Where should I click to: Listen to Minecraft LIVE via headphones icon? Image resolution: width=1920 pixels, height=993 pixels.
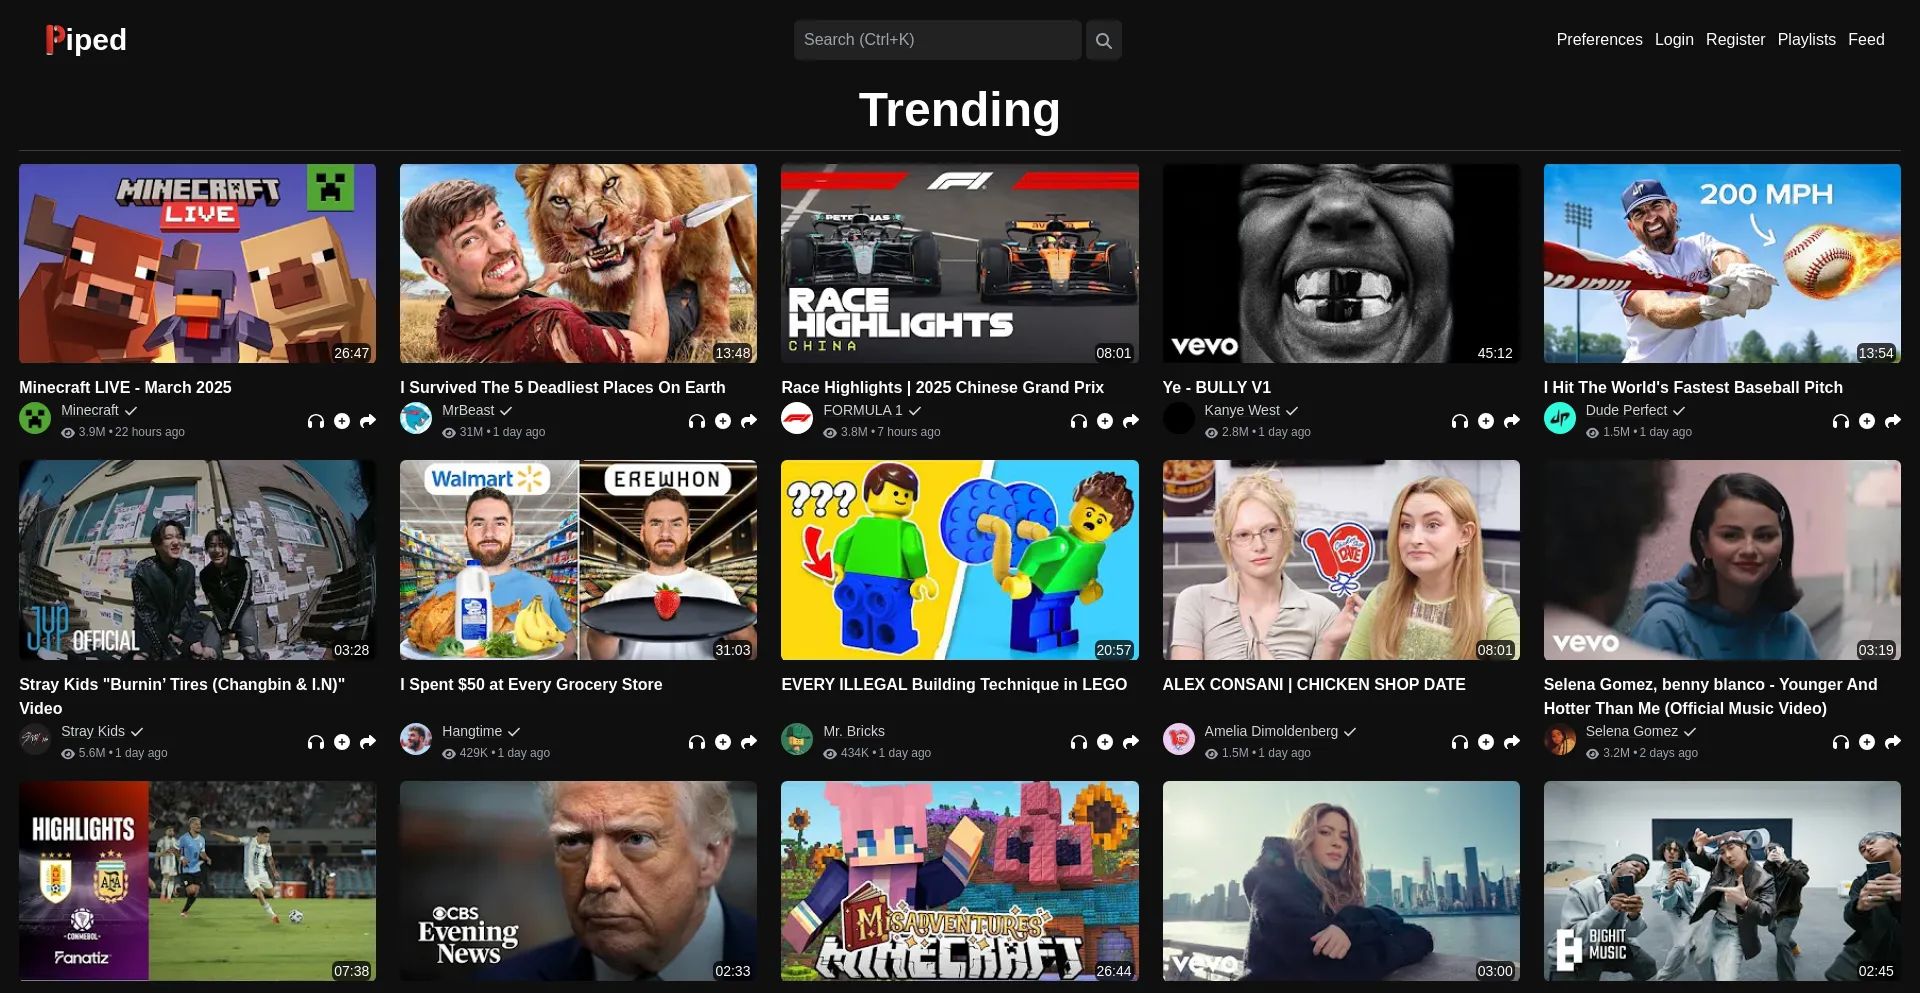[x=316, y=421]
